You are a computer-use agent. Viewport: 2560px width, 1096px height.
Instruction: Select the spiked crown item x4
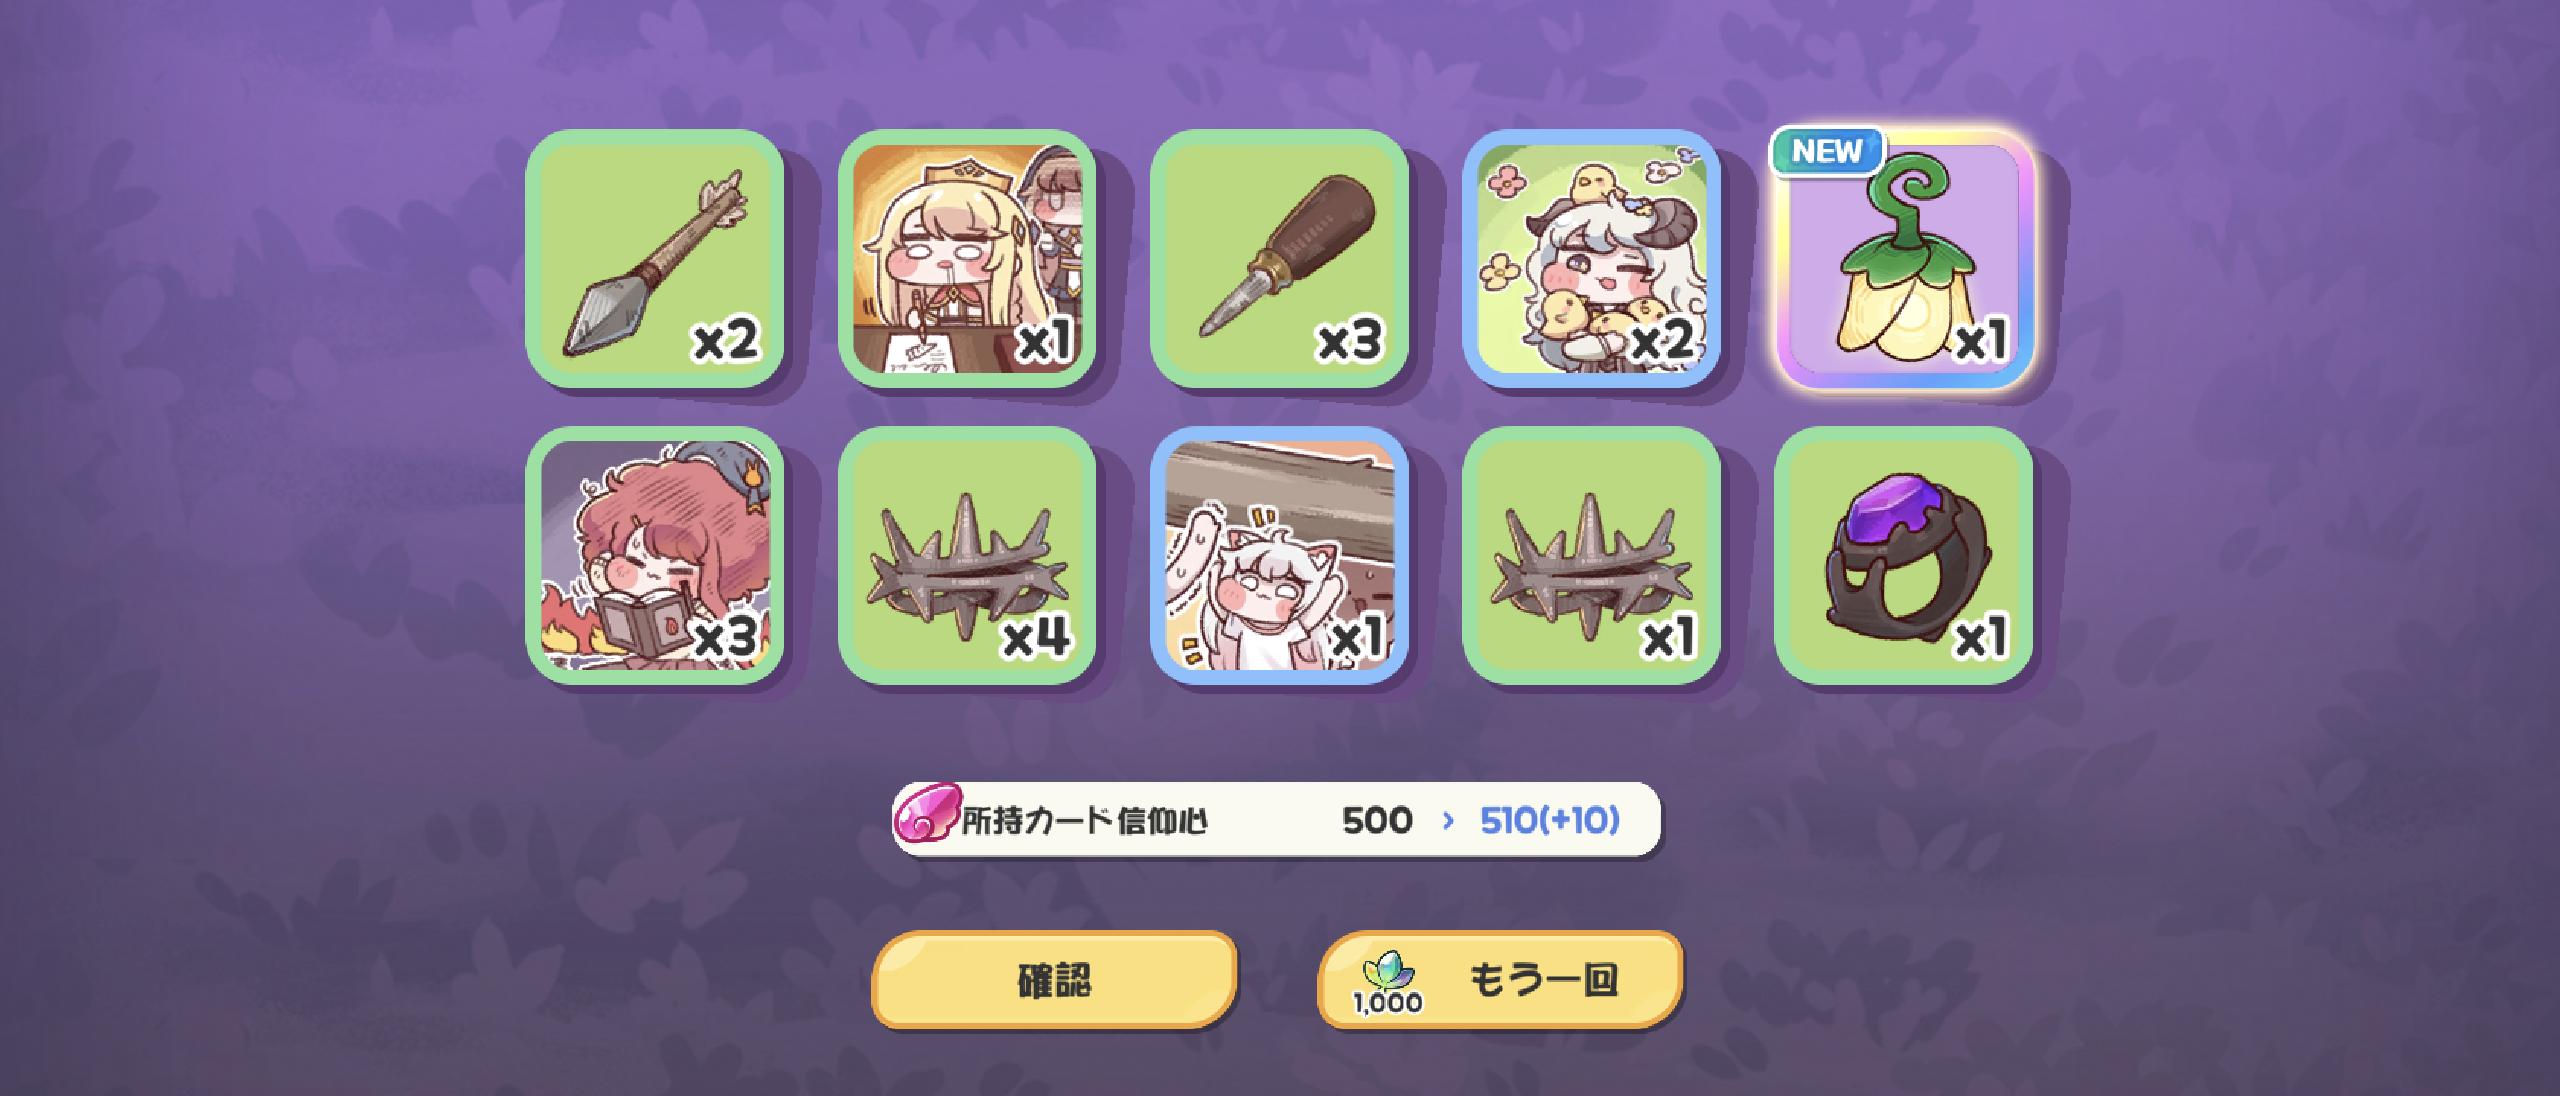[967, 555]
